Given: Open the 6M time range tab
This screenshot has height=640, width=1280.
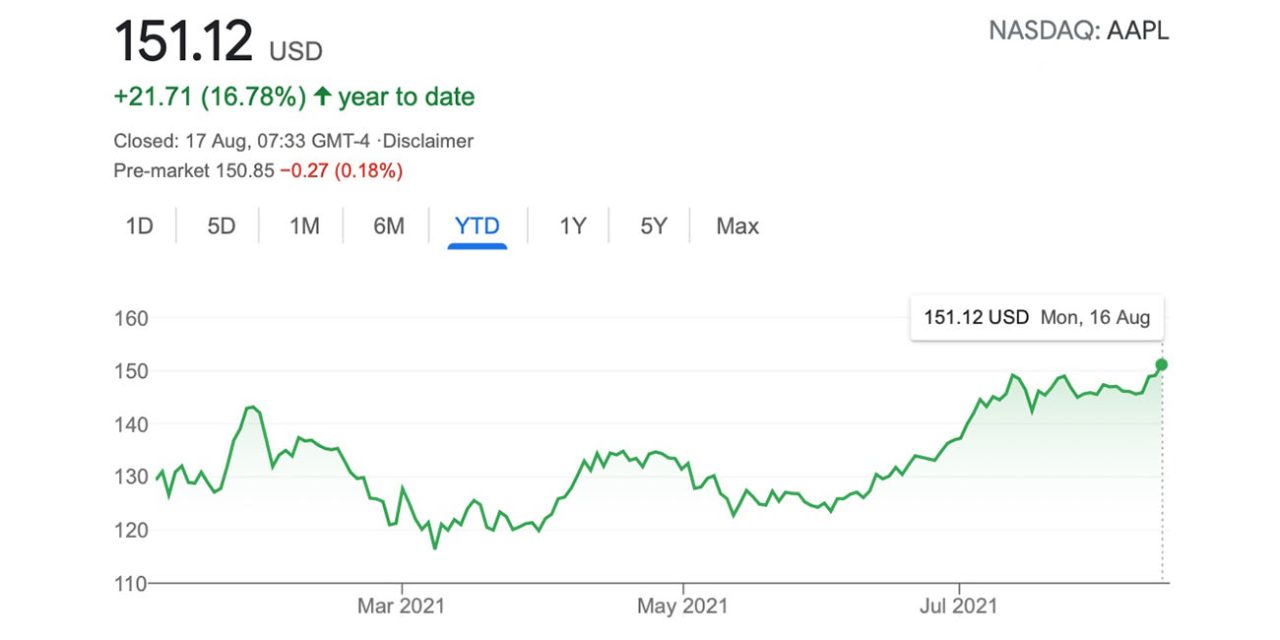Looking at the screenshot, I should [388, 226].
